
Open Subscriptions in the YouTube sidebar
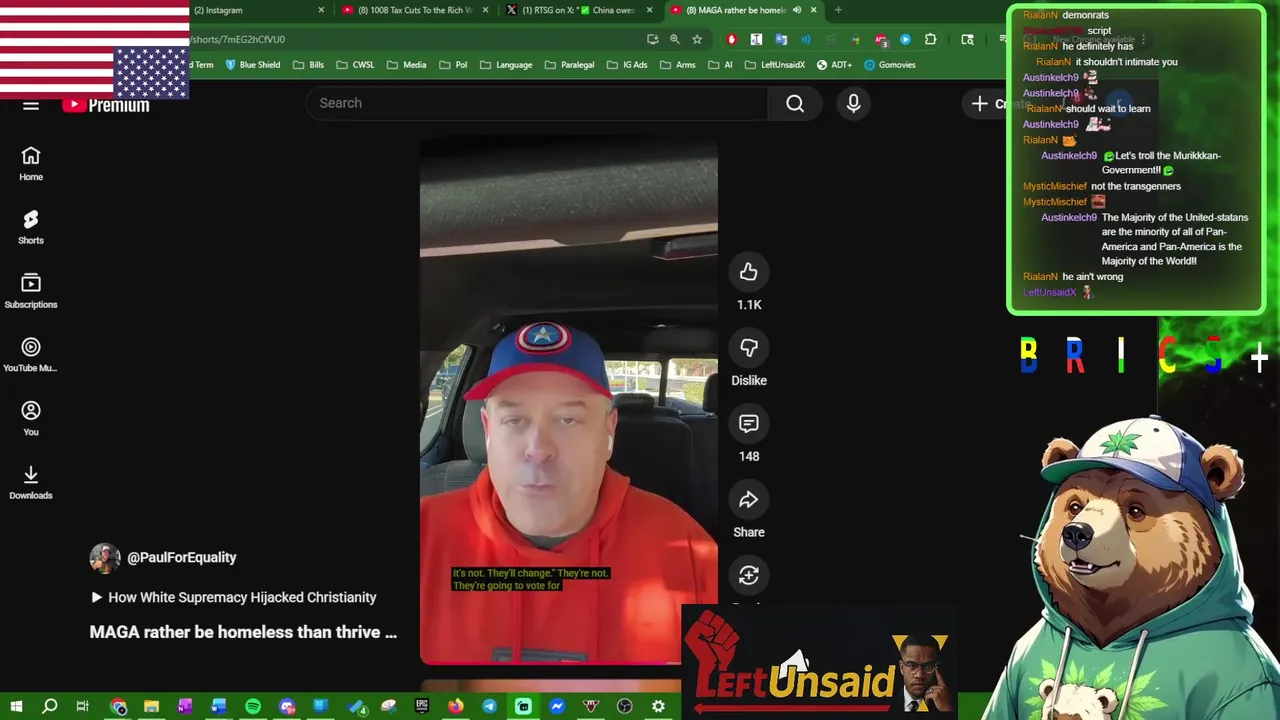pyautogui.click(x=31, y=292)
